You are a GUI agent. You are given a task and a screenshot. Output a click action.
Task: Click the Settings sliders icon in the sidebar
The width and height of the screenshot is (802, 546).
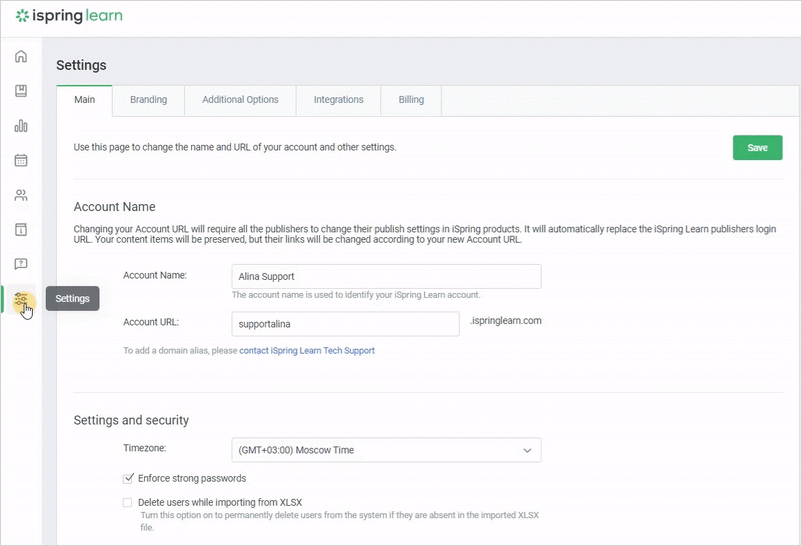[21, 298]
